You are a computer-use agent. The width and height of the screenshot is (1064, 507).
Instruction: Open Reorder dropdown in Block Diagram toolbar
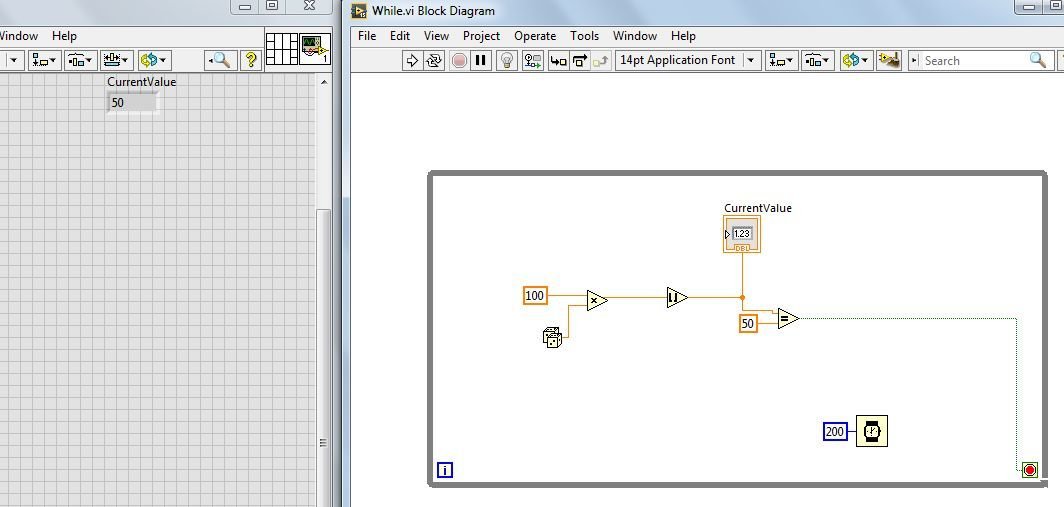pos(856,60)
